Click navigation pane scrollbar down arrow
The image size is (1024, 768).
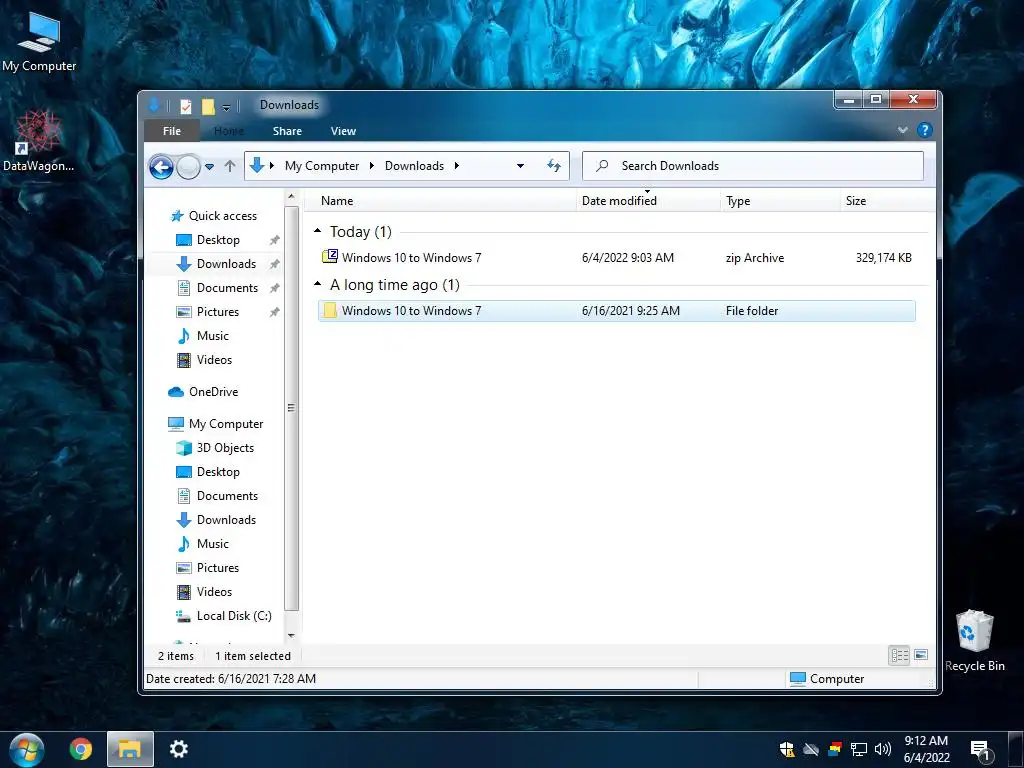tap(291, 635)
